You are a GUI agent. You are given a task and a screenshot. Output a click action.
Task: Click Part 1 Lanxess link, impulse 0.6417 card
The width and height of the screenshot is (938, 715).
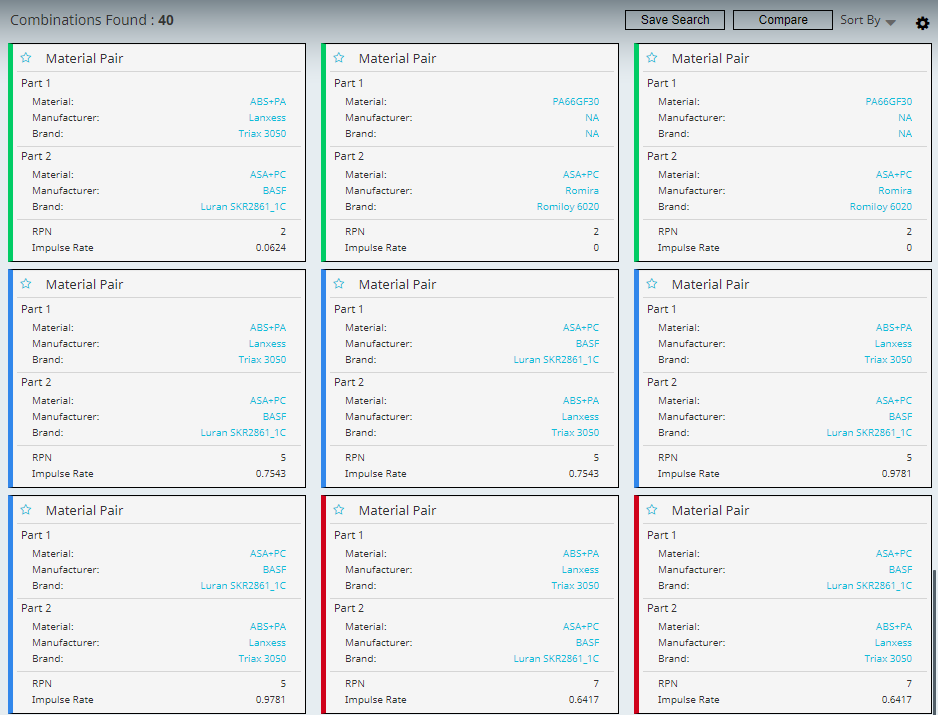click(580, 570)
